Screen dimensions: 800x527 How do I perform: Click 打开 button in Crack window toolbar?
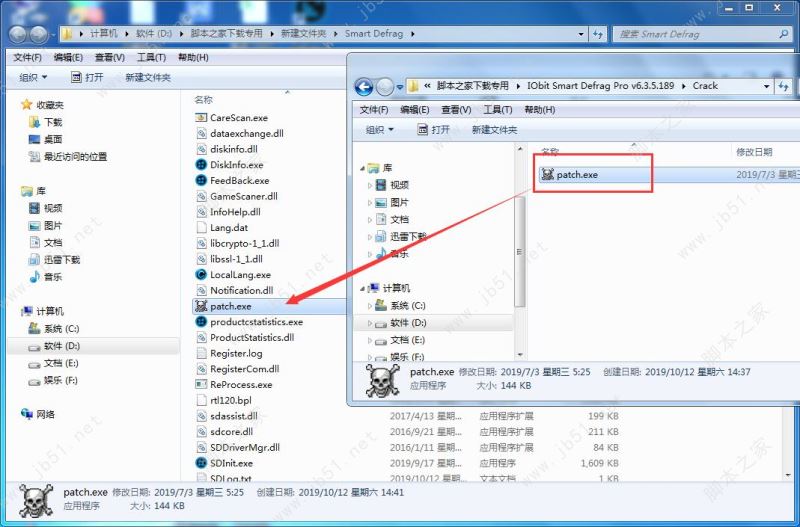(433, 130)
